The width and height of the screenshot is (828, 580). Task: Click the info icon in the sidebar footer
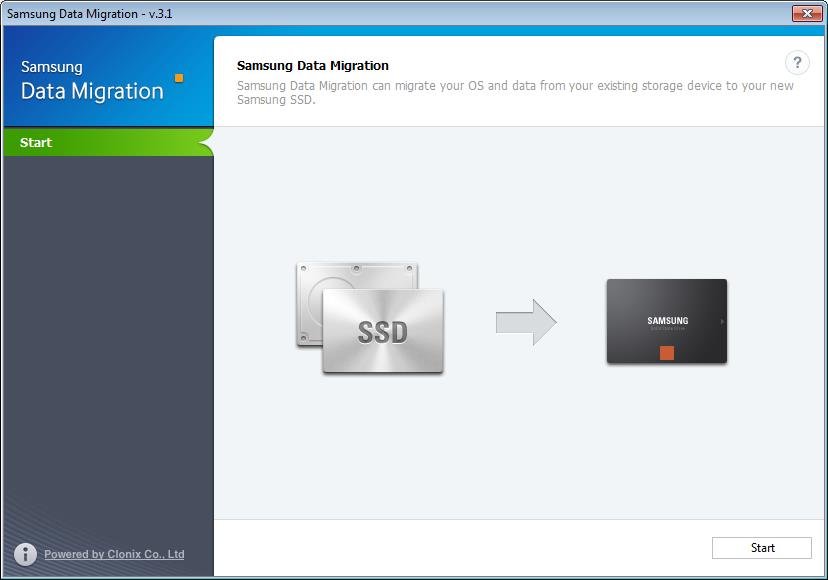click(x=26, y=554)
